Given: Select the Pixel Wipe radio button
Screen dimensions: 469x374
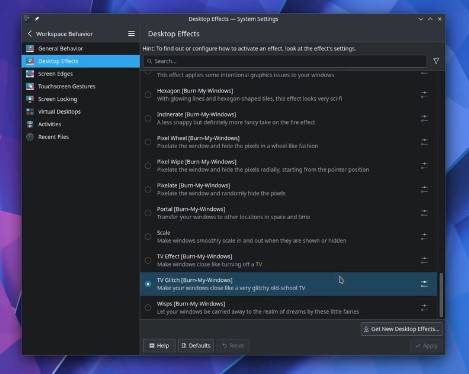Looking at the screenshot, I should point(148,166).
